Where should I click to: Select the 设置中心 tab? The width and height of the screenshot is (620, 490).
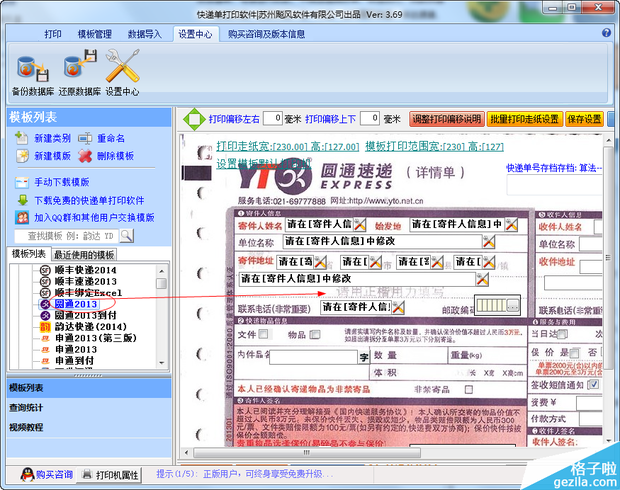195,34
